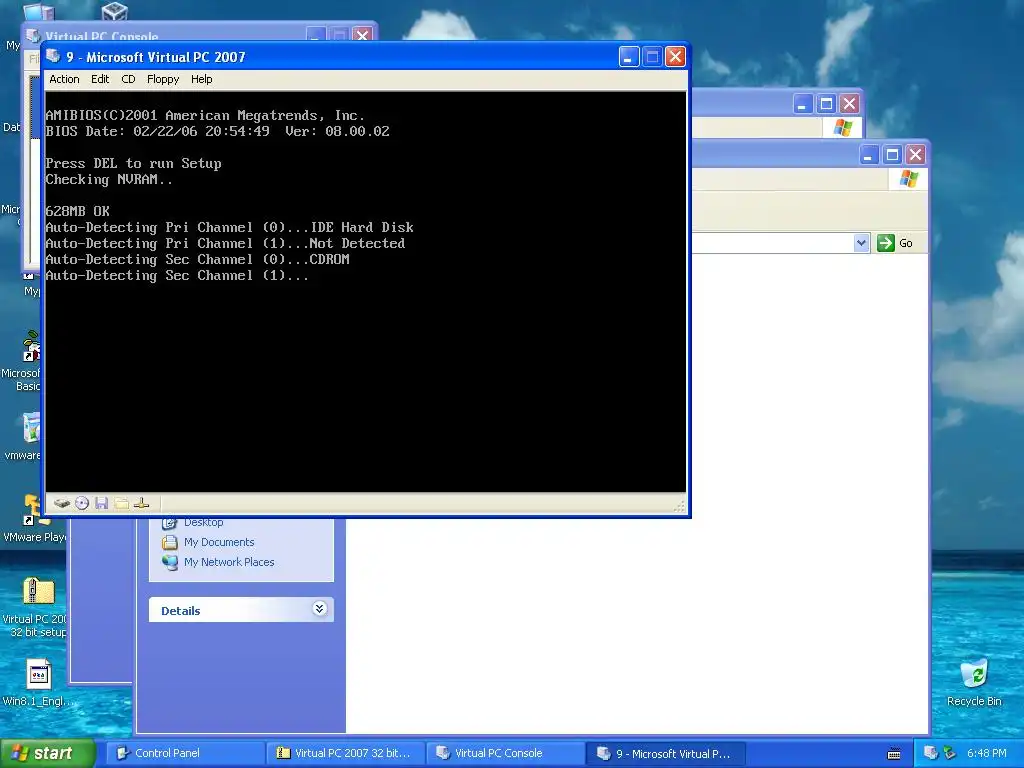Click the Virtual PC title bar icon
This screenshot has height=768, width=1024.
54,56
